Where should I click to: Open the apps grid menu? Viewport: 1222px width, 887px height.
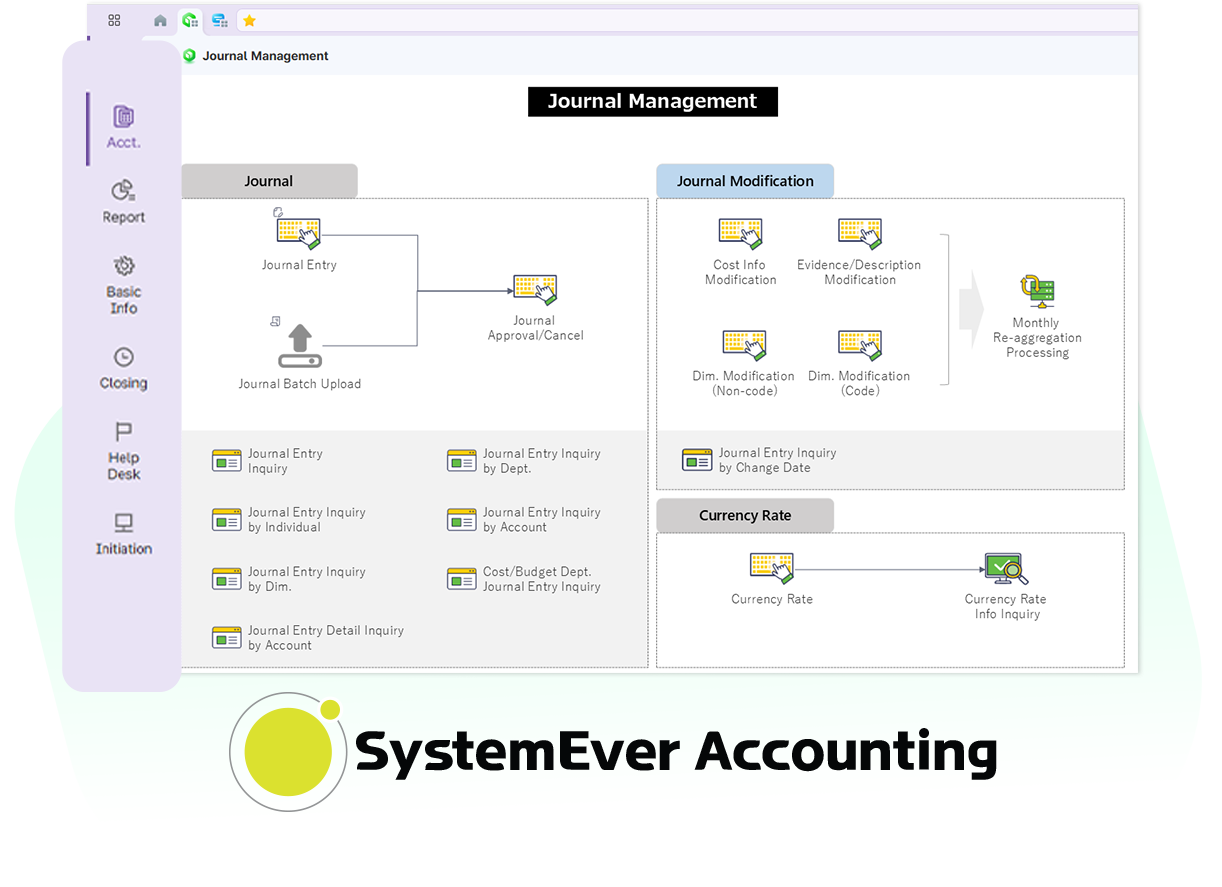[x=114, y=20]
